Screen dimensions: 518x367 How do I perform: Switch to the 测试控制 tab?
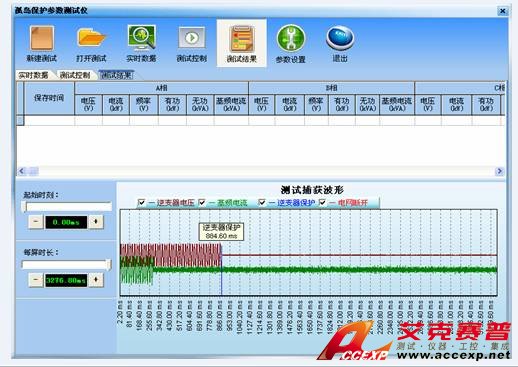75,75
